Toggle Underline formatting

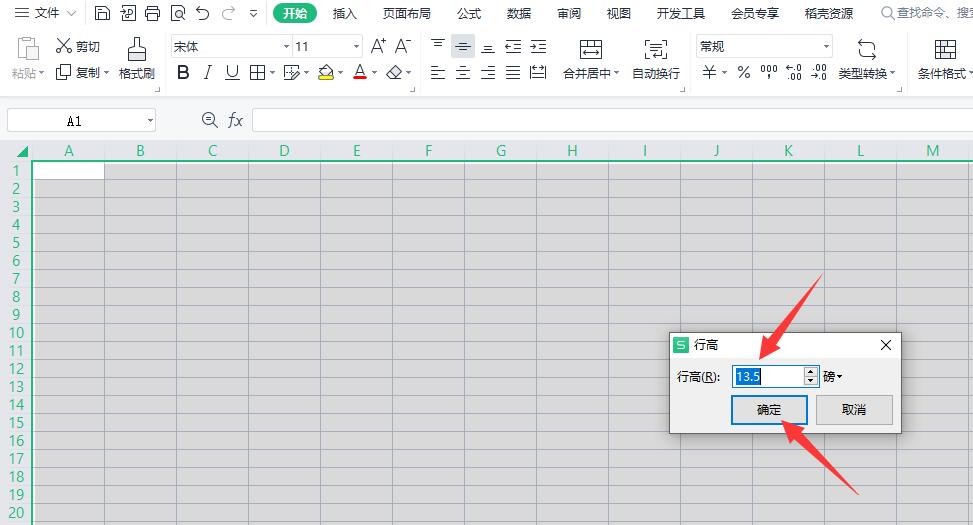pyautogui.click(x=232, y=73)
